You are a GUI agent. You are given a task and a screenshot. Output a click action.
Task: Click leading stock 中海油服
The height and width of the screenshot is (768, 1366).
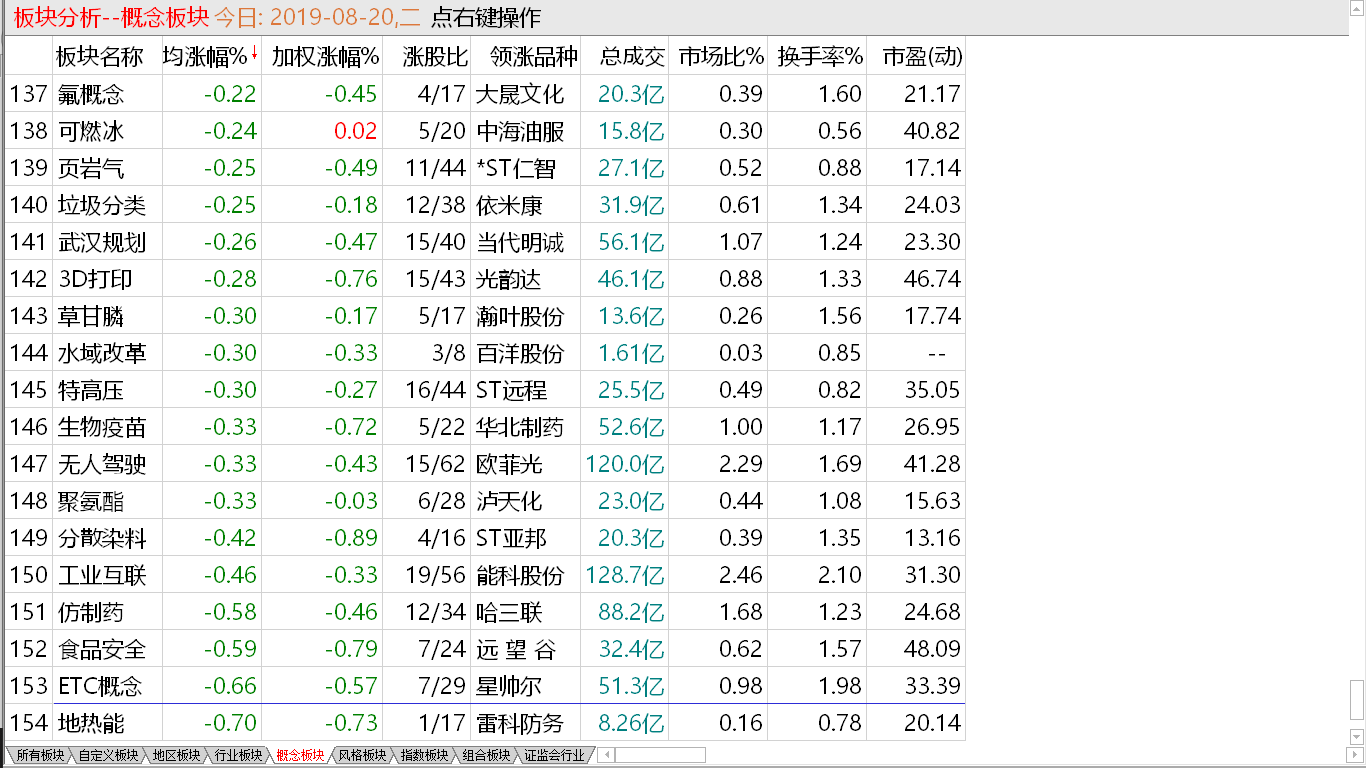pyautogui.click(x=520, y=131)
